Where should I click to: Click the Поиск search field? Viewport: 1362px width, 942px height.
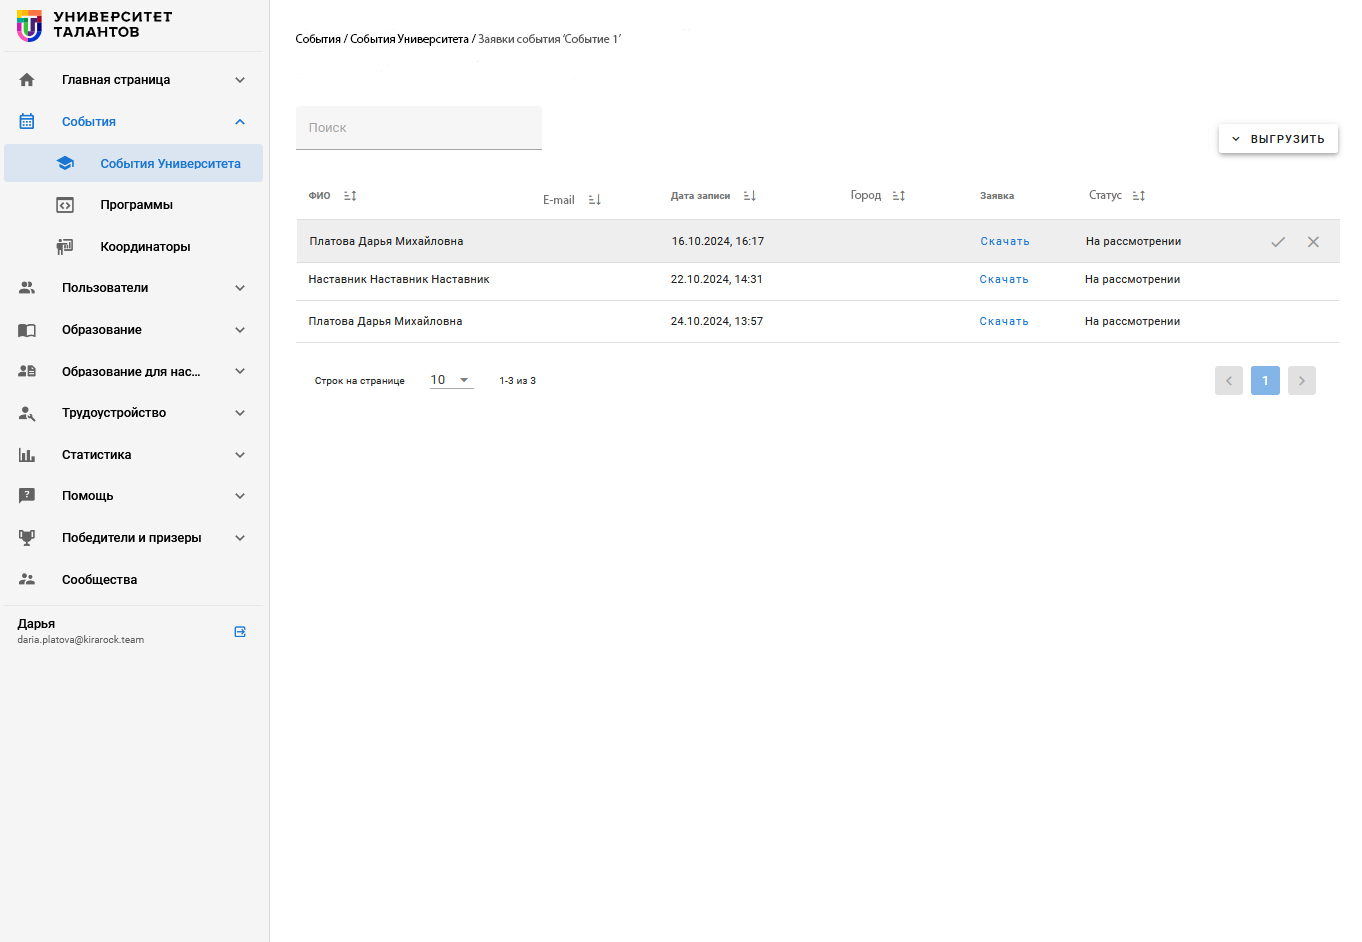(x=419, y=128)
